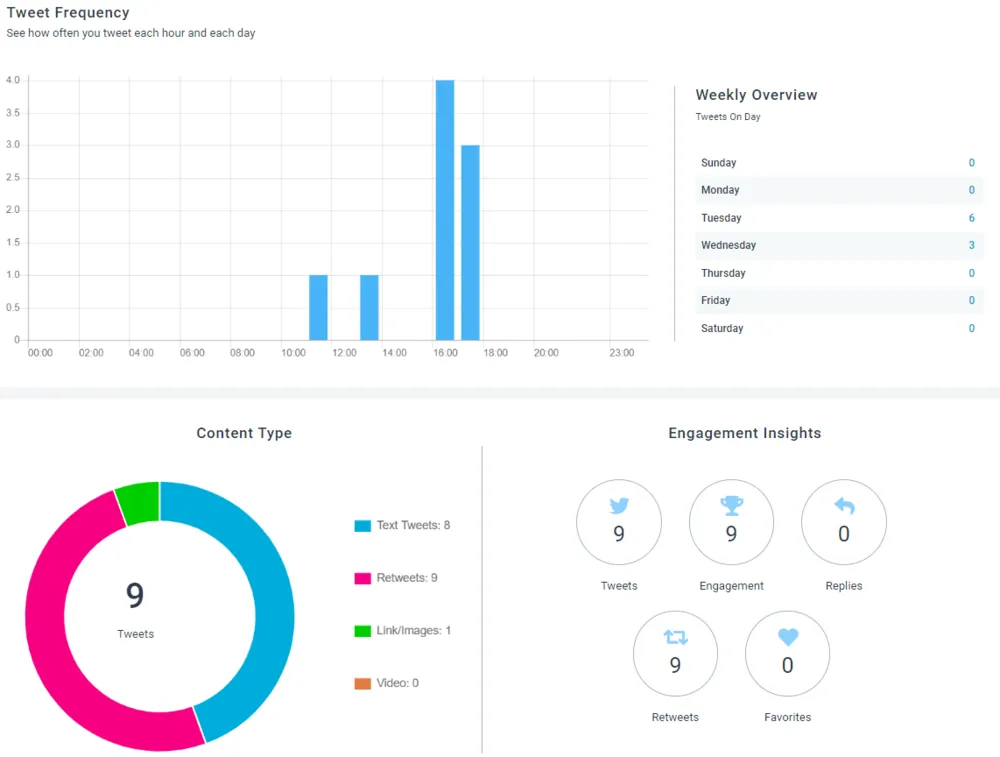This screenshot has height=757, width=1000.
Task: Toggle the Link/Images green legend swatch
Action: tap(362, 631)
